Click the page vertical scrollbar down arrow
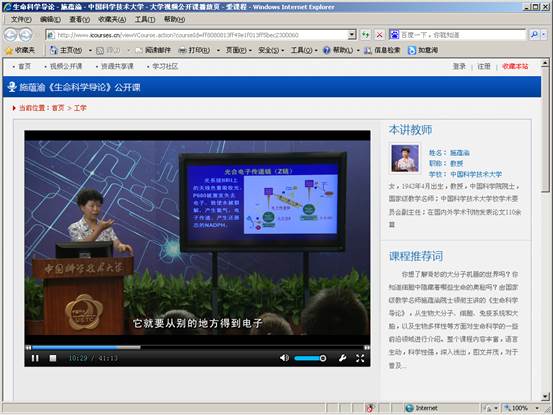Screen dimensions: 553x415 [x=545, y=397]
